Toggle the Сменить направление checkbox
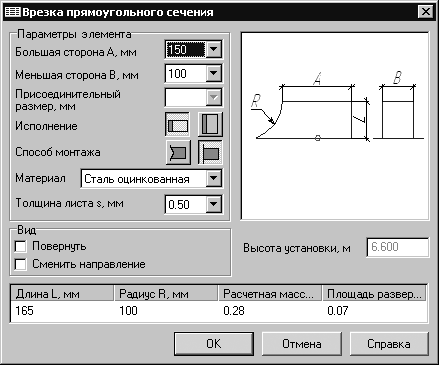This screenshot has height=365, width=439. click(21, 265)
